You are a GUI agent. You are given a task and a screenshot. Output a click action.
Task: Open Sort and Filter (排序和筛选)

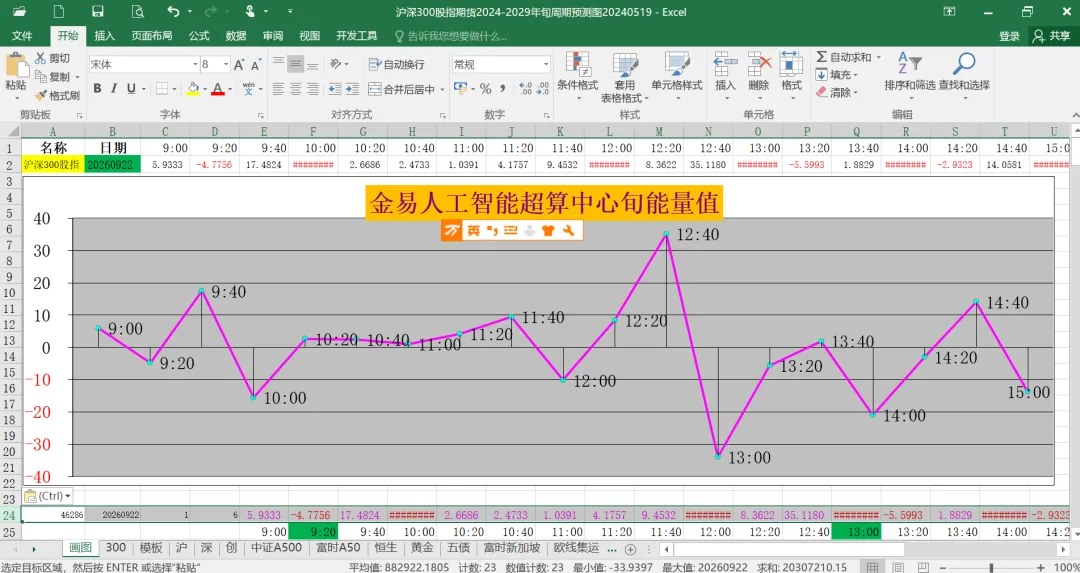click(x=910, y=76)
